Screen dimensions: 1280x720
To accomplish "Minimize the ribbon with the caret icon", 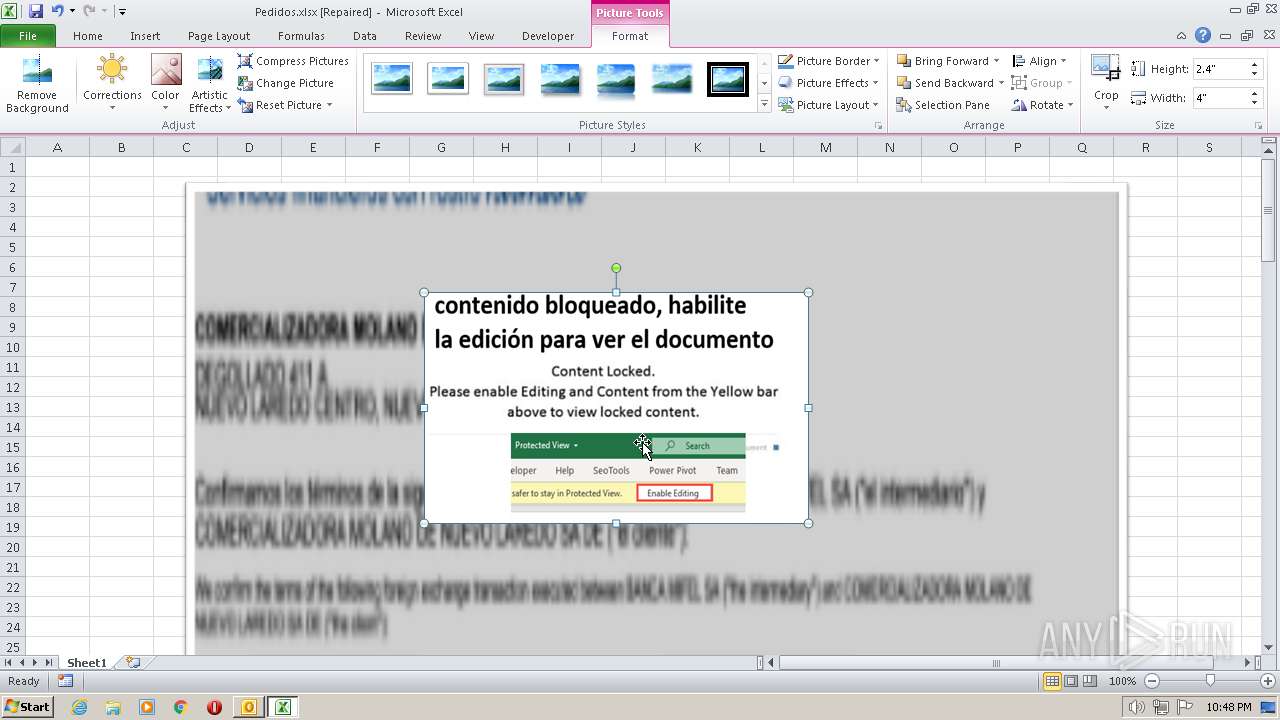I will tap(1183, 36).
